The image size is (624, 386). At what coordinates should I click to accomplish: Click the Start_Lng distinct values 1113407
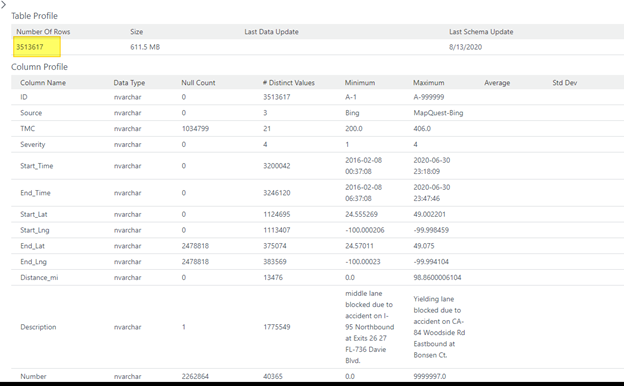(x=277, y=230)
